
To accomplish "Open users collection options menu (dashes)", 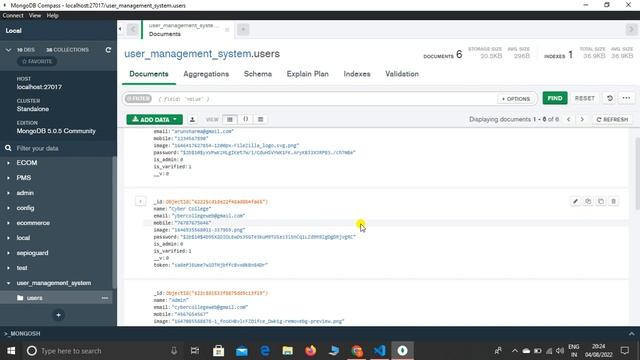I will [x=105, y=298].
